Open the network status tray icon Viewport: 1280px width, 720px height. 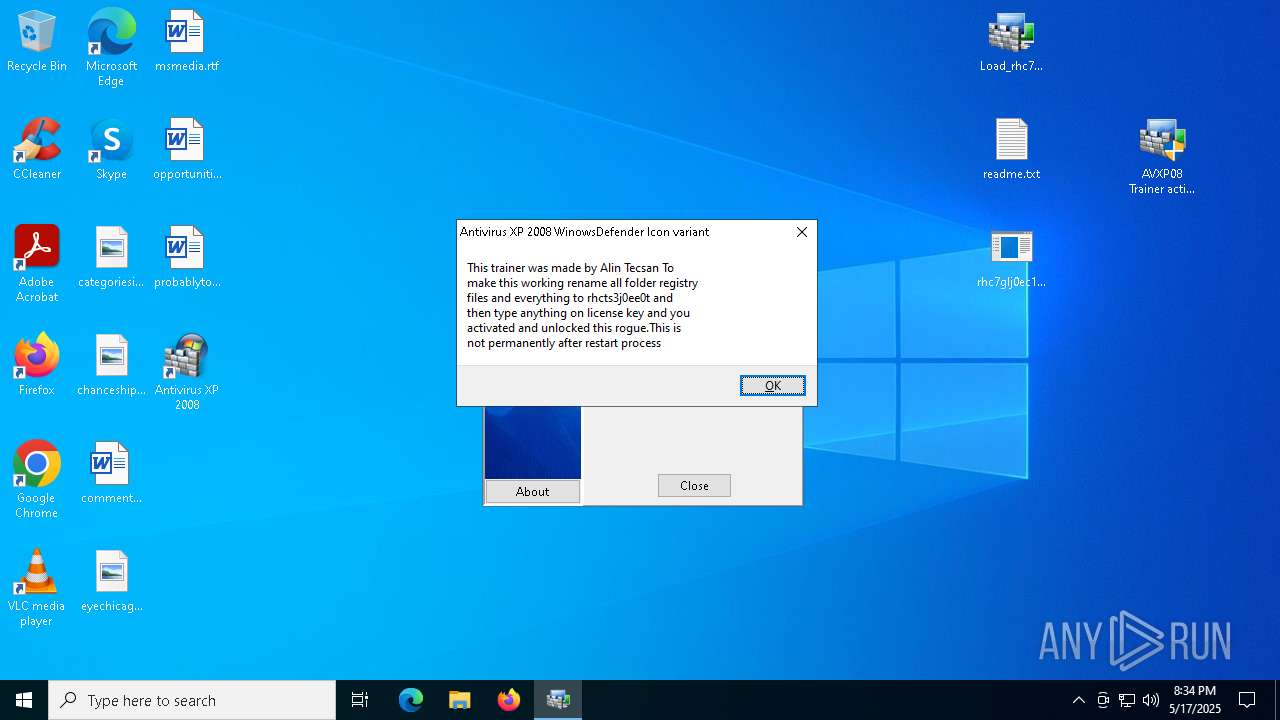click(x=1126, y=700)
